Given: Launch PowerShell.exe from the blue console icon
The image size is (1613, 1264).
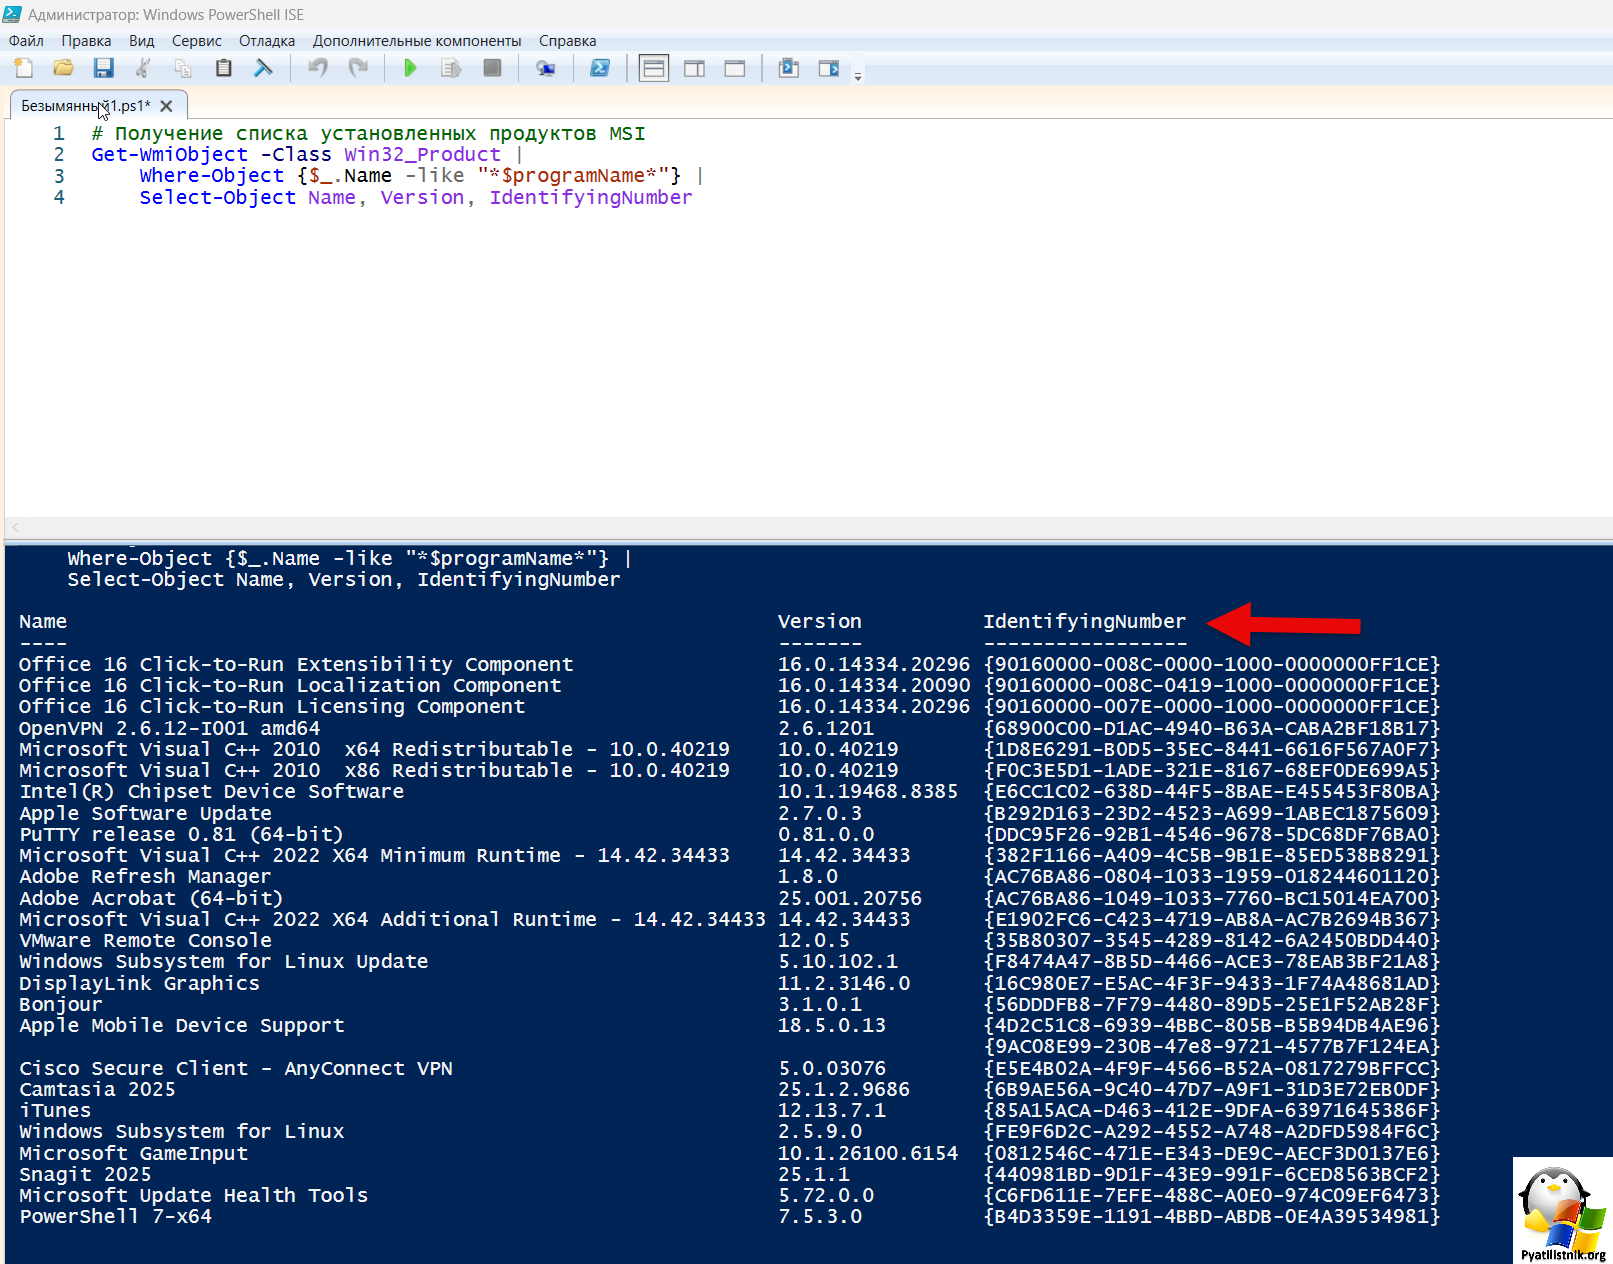Looking at the screenshot, I should pyautogui.click(x=599, y=68).
